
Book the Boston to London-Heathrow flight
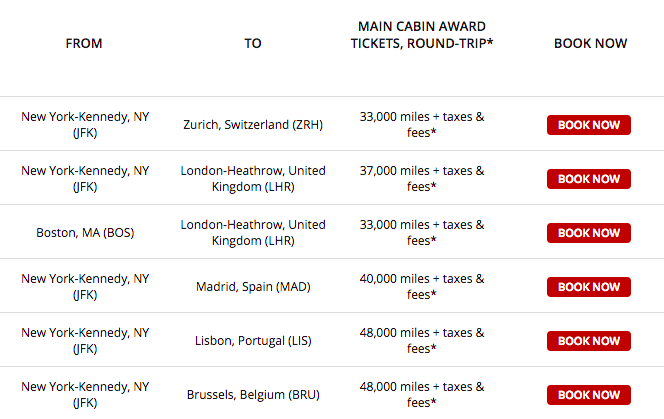tap(589, 233)
